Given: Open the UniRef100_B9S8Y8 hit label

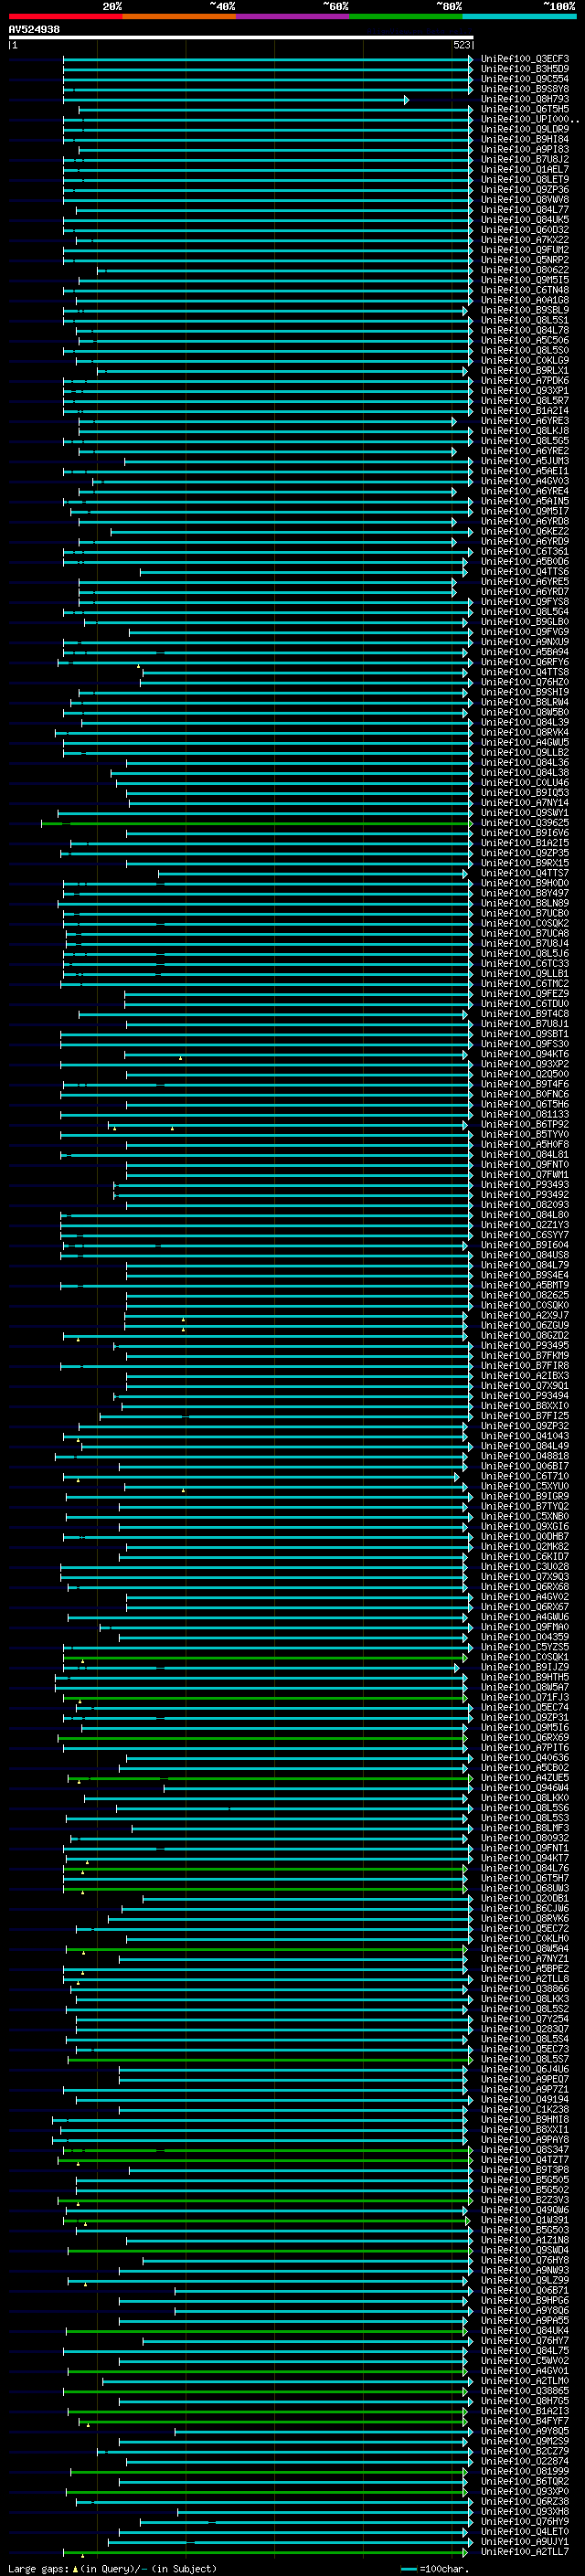Looking at the screenshot, I should 525,89.
